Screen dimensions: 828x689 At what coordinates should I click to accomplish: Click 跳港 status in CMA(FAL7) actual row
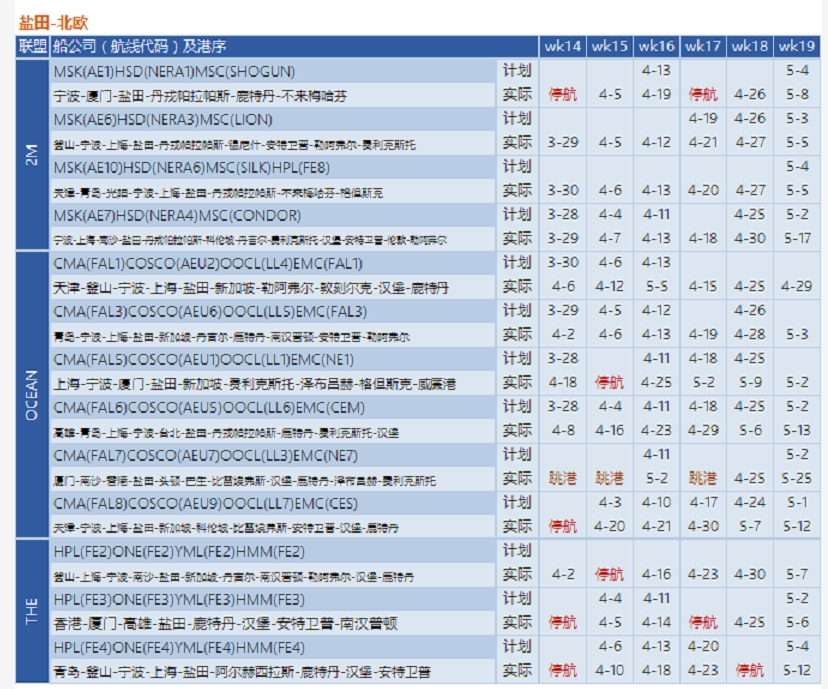560,478
